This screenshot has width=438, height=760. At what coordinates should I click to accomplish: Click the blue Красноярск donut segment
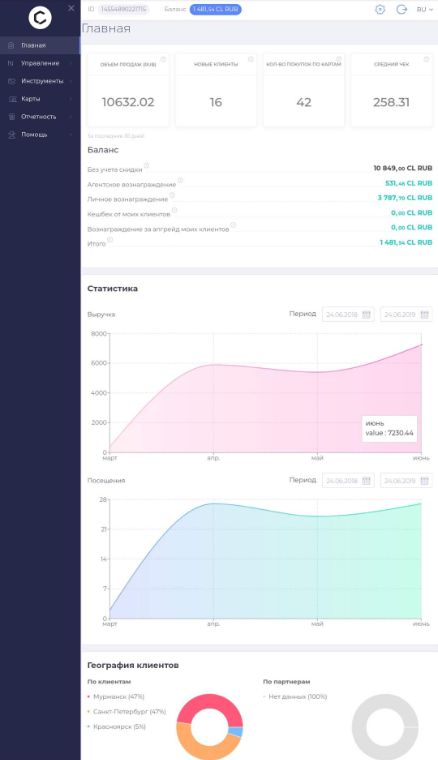click(236, 731)
